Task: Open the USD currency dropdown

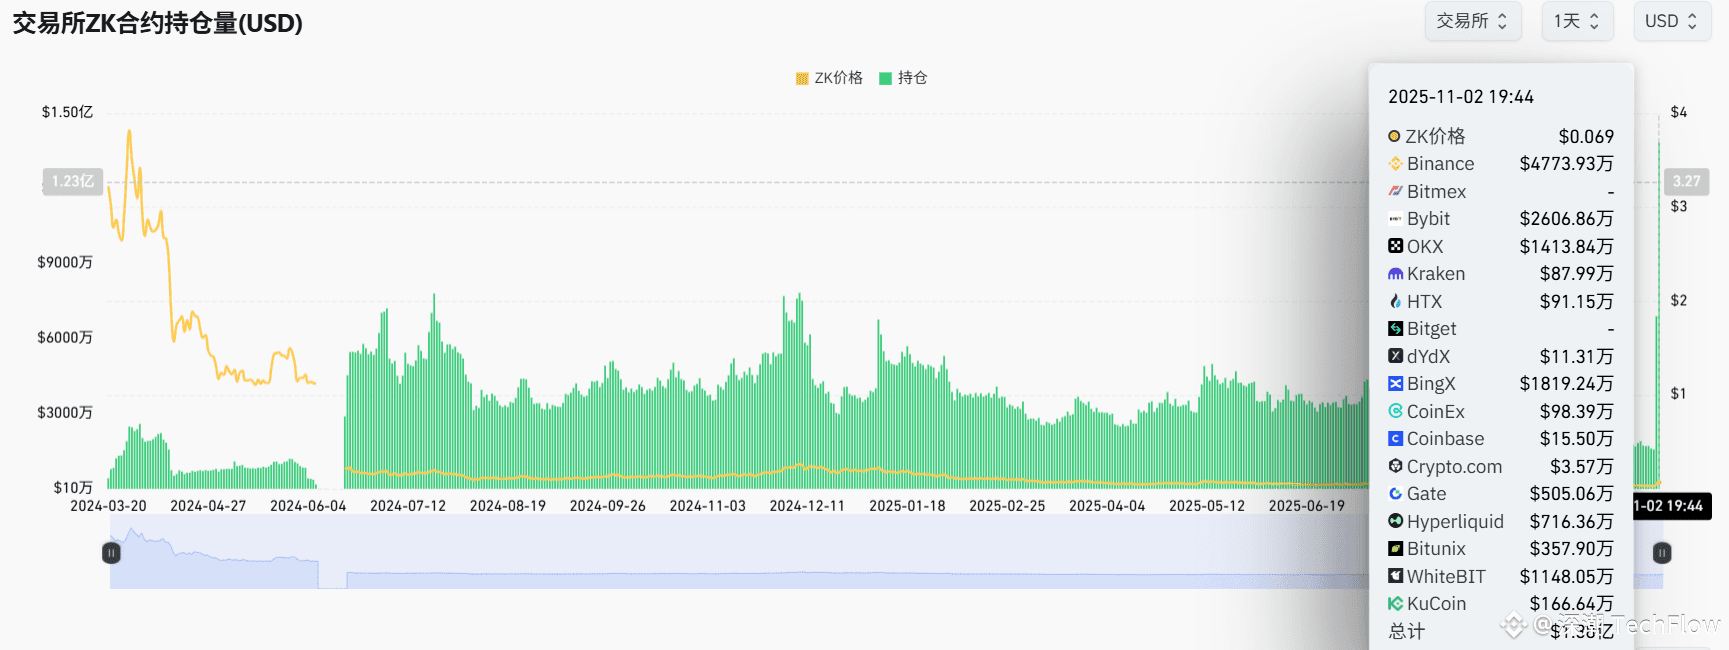Action: click(1672, 21)
